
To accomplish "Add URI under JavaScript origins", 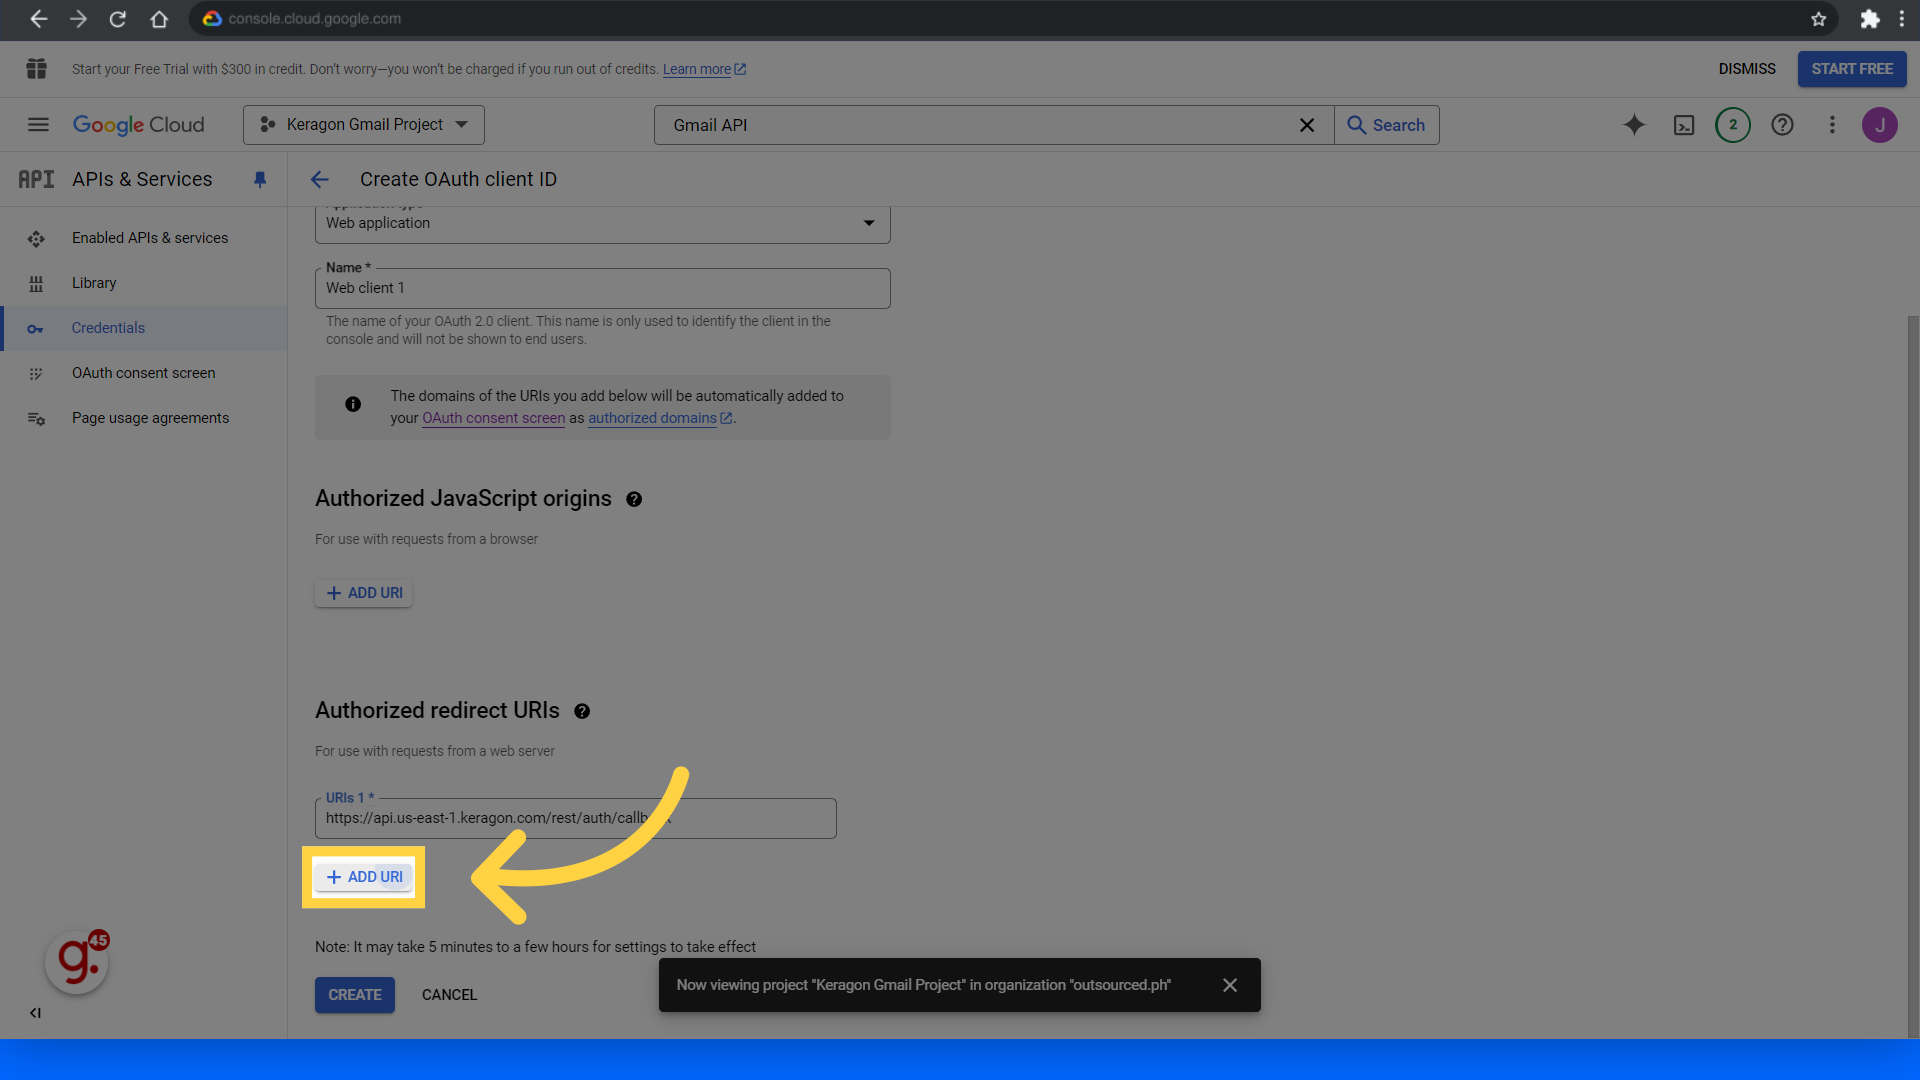I will pos(364,593).
